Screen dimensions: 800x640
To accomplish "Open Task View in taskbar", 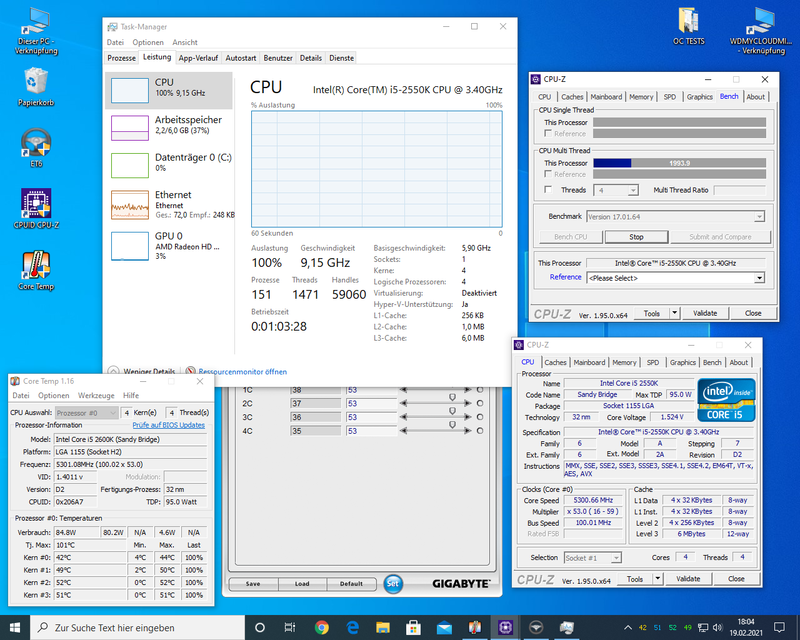I will 290,627.
